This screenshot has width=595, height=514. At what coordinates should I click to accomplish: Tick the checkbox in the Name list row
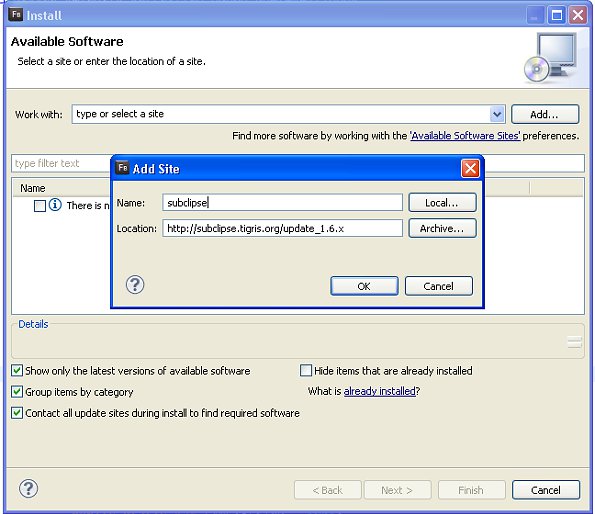click(39, 206)
